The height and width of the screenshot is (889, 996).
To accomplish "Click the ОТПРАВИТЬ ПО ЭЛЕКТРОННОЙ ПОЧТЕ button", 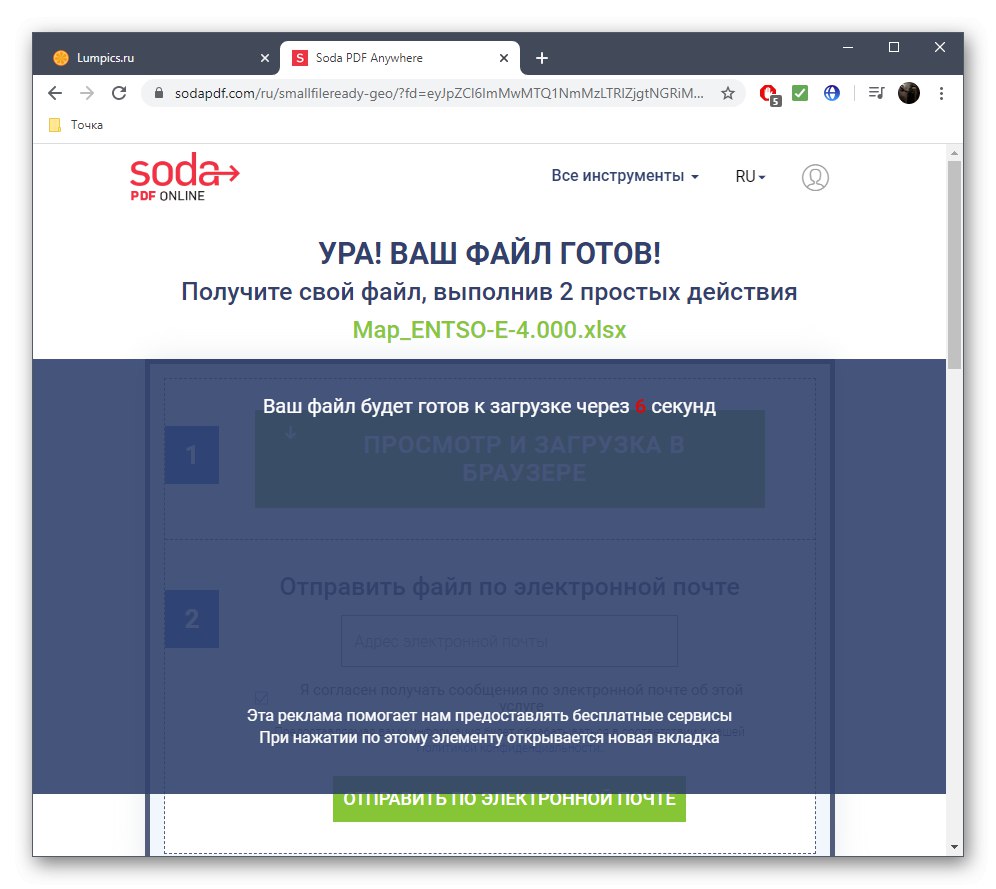I will 509,799.
